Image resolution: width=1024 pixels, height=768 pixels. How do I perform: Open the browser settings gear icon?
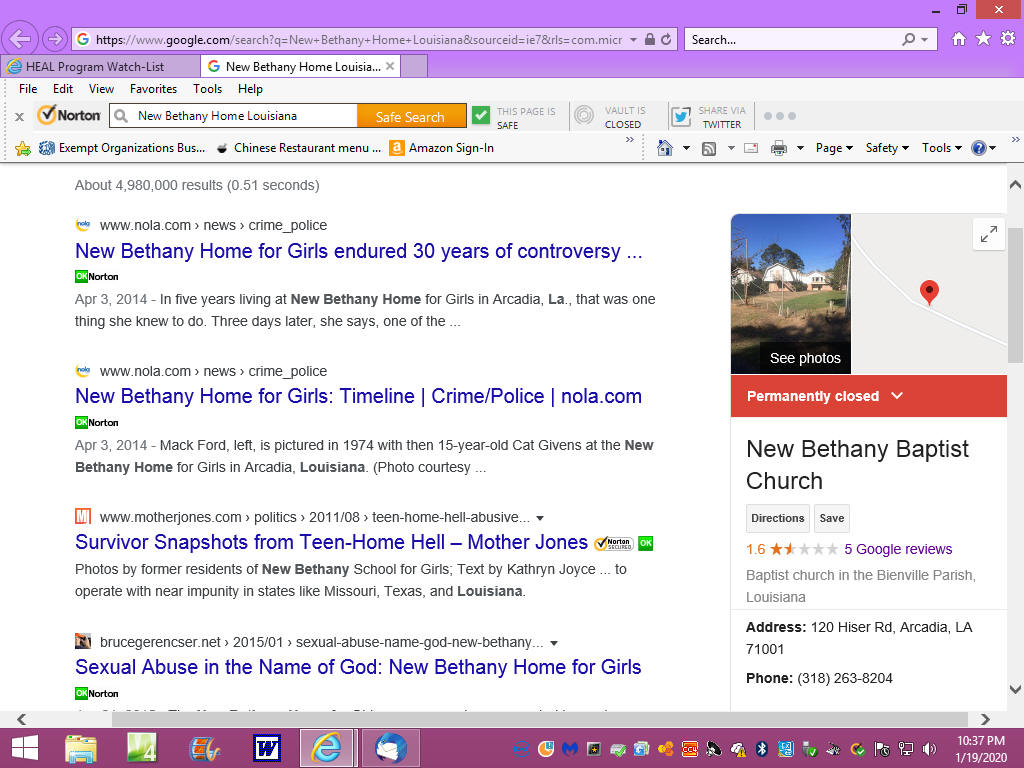point(1008,39)
